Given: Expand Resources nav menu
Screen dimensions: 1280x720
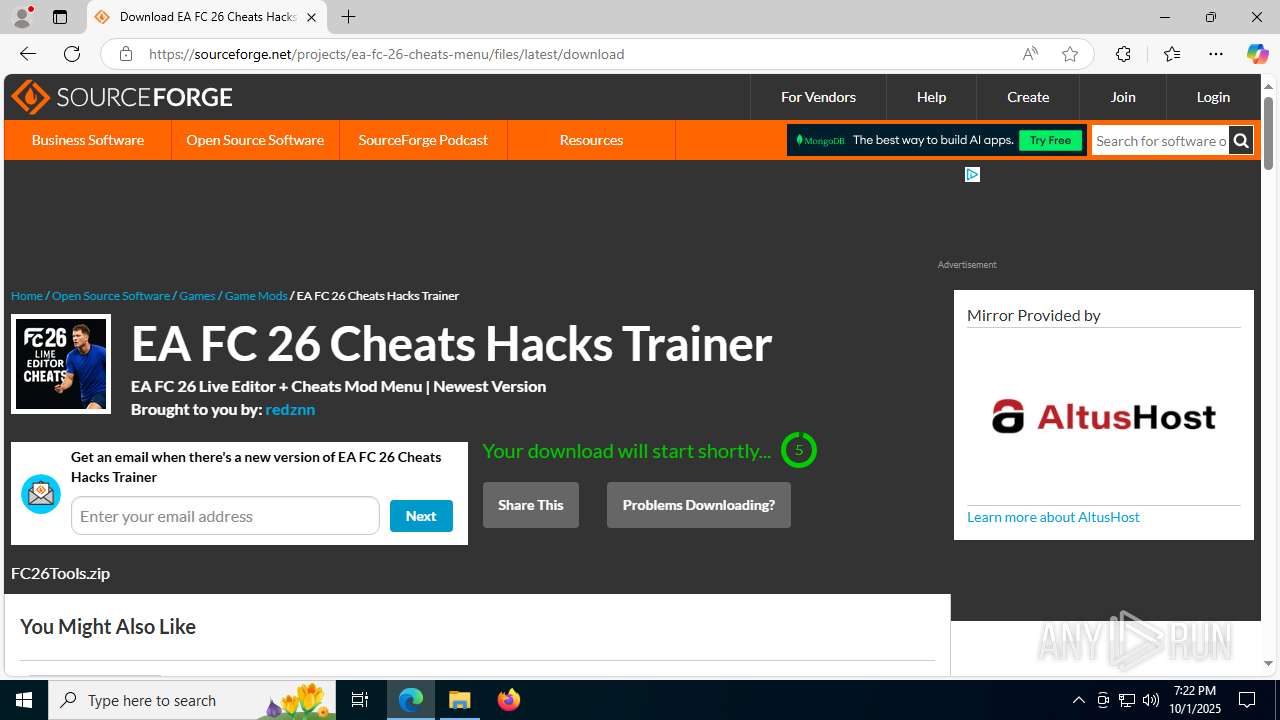Looking at the screenshot, I should (591, 140).
